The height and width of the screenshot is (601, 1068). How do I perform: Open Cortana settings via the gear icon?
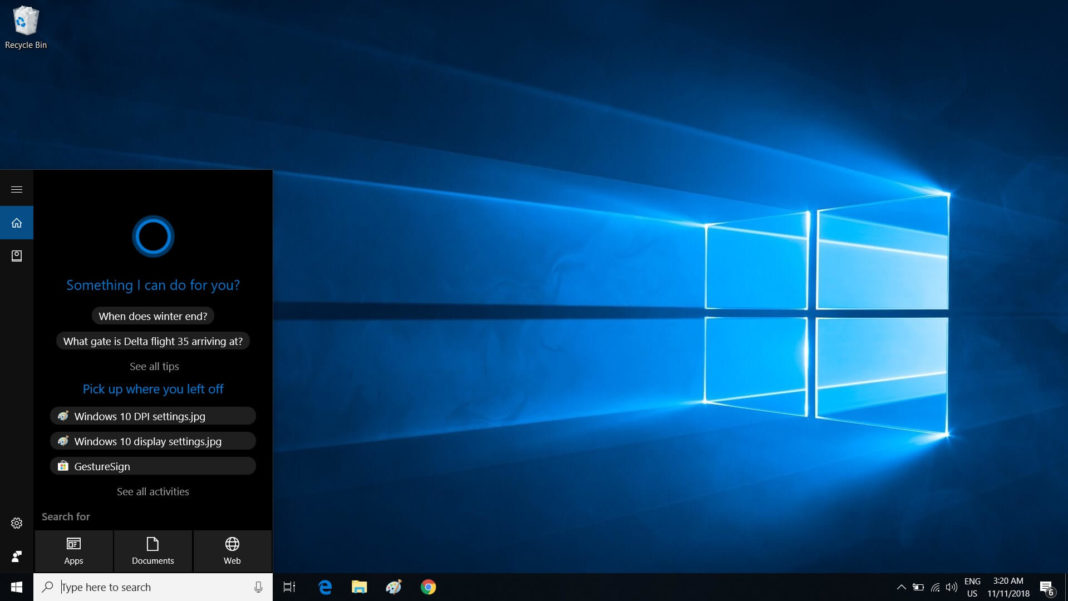pos(16,523)
